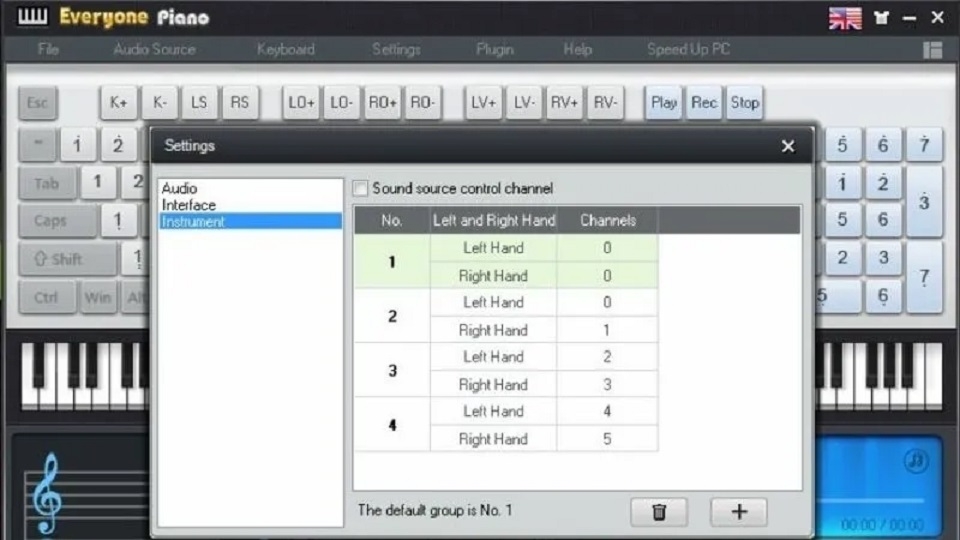Click the RO+ octave button
960x540 pixels.
pyautogui.click(x=382, y=102)
